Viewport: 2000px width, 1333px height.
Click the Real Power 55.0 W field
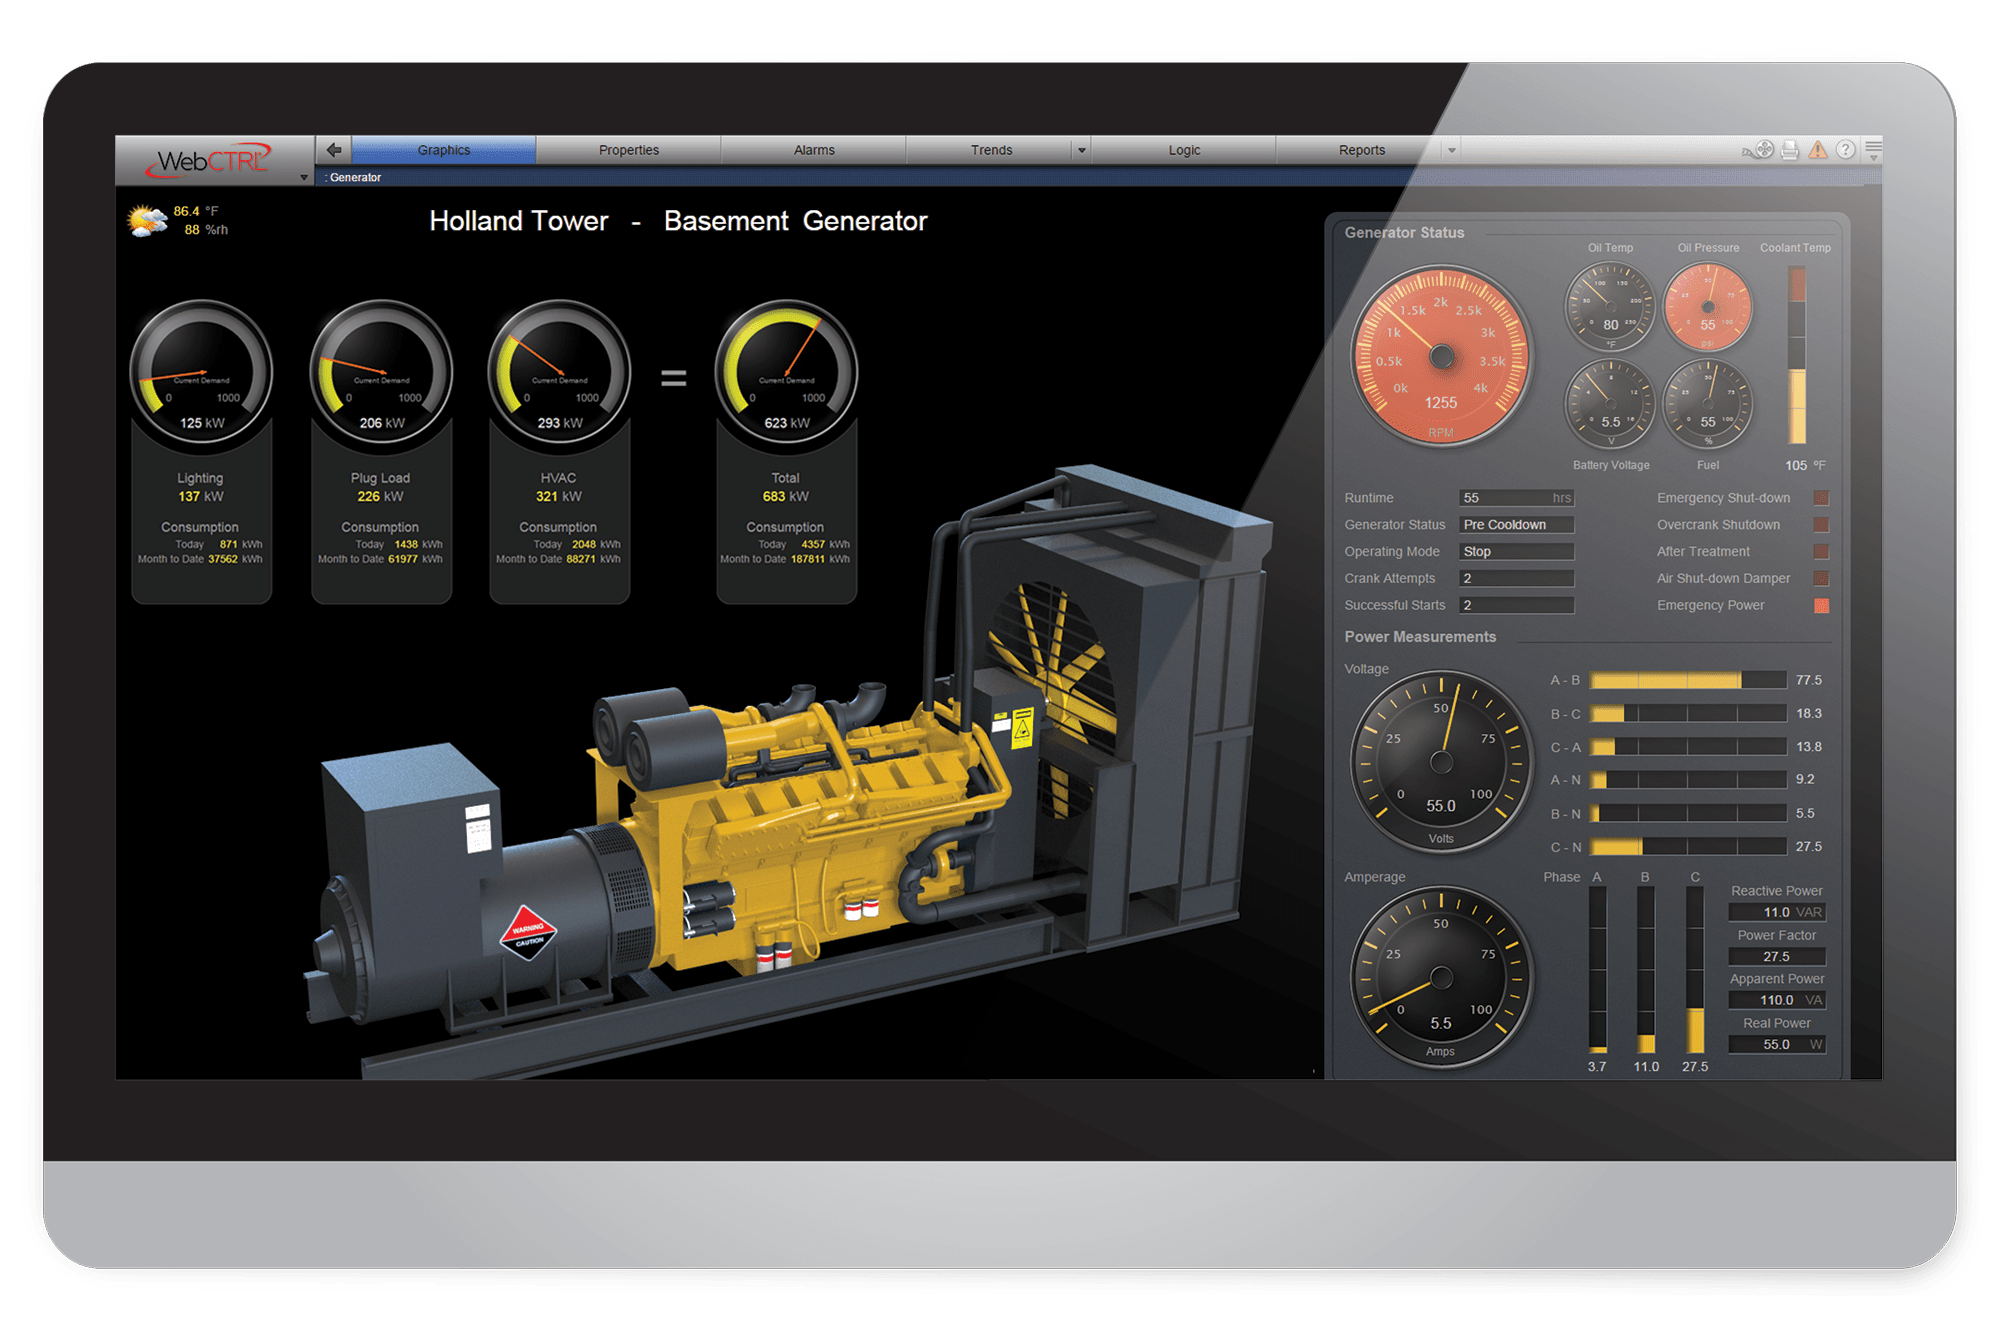pyautogui.click(x=1777, y=1044)
